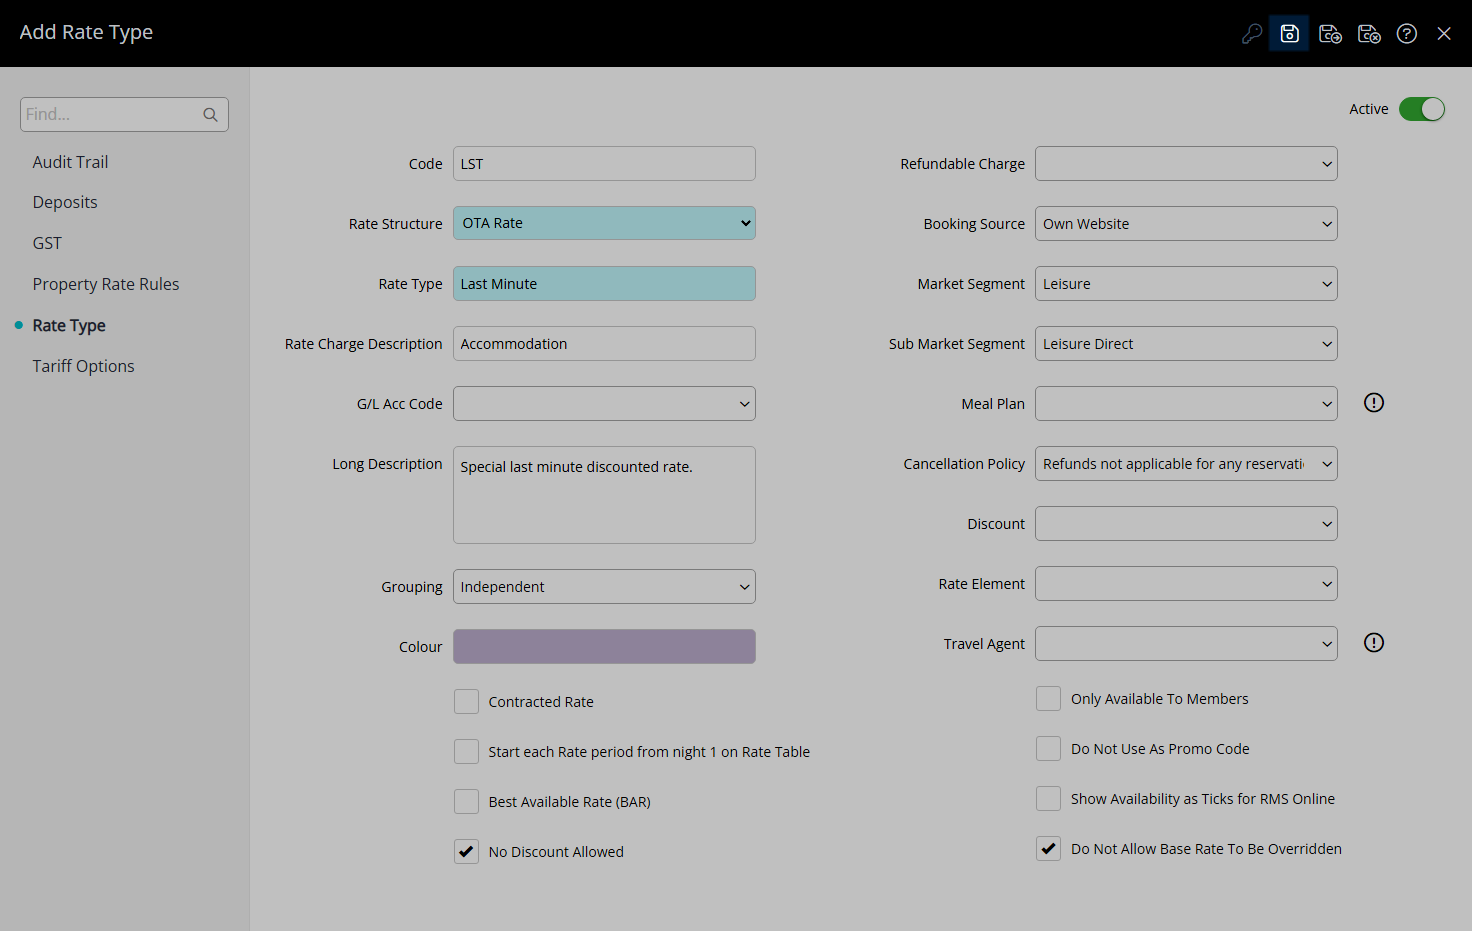Expand the Discount dropdown
Viewport: 1472px width, 931px height.
pyautogui.click(x=1186, y=523)
